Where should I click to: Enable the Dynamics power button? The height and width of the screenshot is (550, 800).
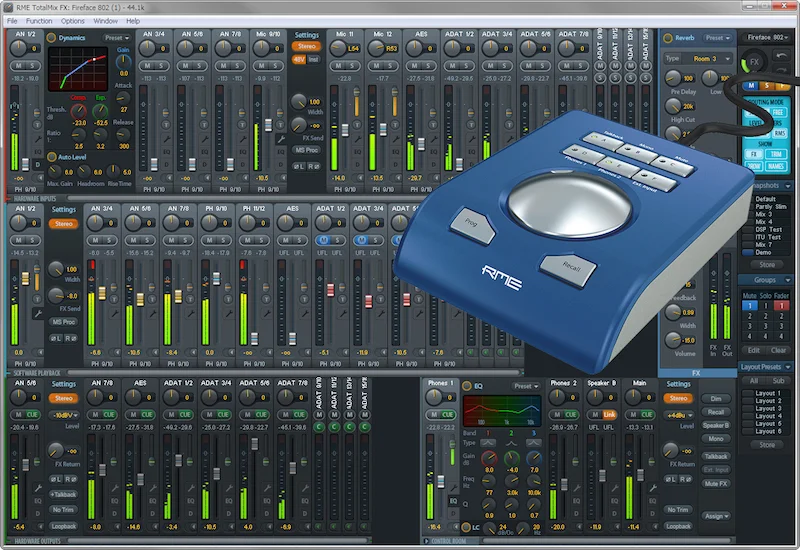point(51,38)
